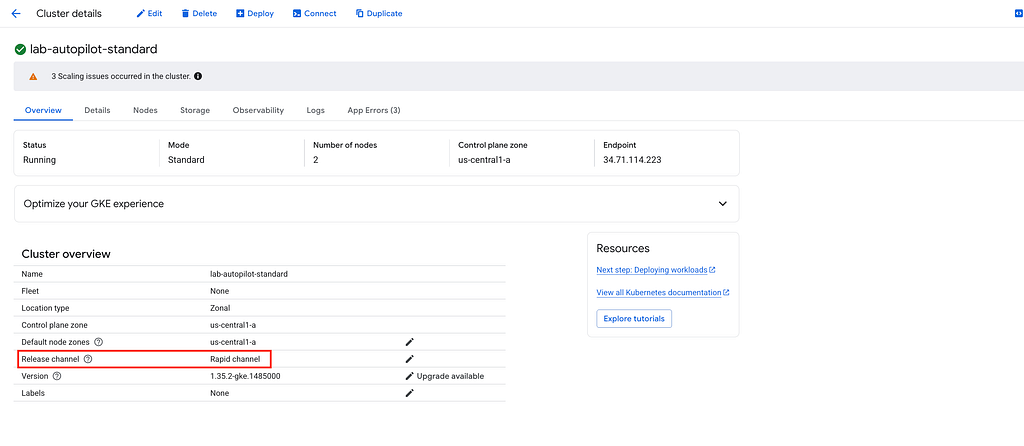Click the Number of nodes value 2
Viewport: 1024px width, 446px height.
click(x=315, y=160)
